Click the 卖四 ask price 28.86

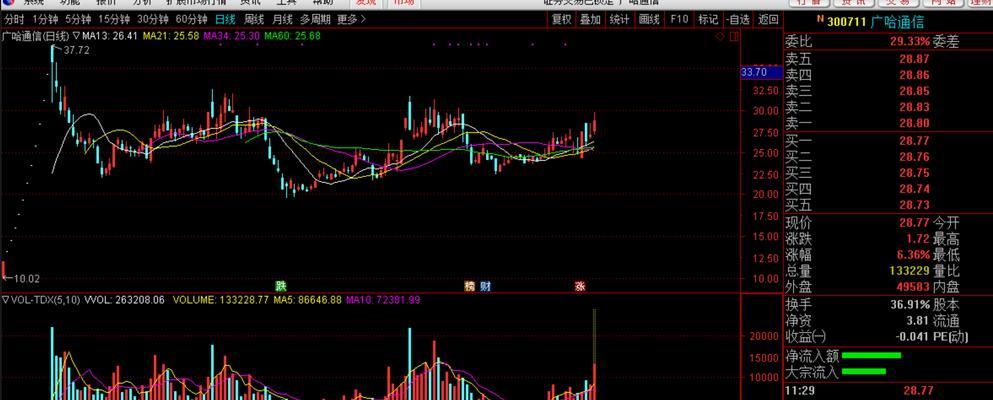point(914,75)
